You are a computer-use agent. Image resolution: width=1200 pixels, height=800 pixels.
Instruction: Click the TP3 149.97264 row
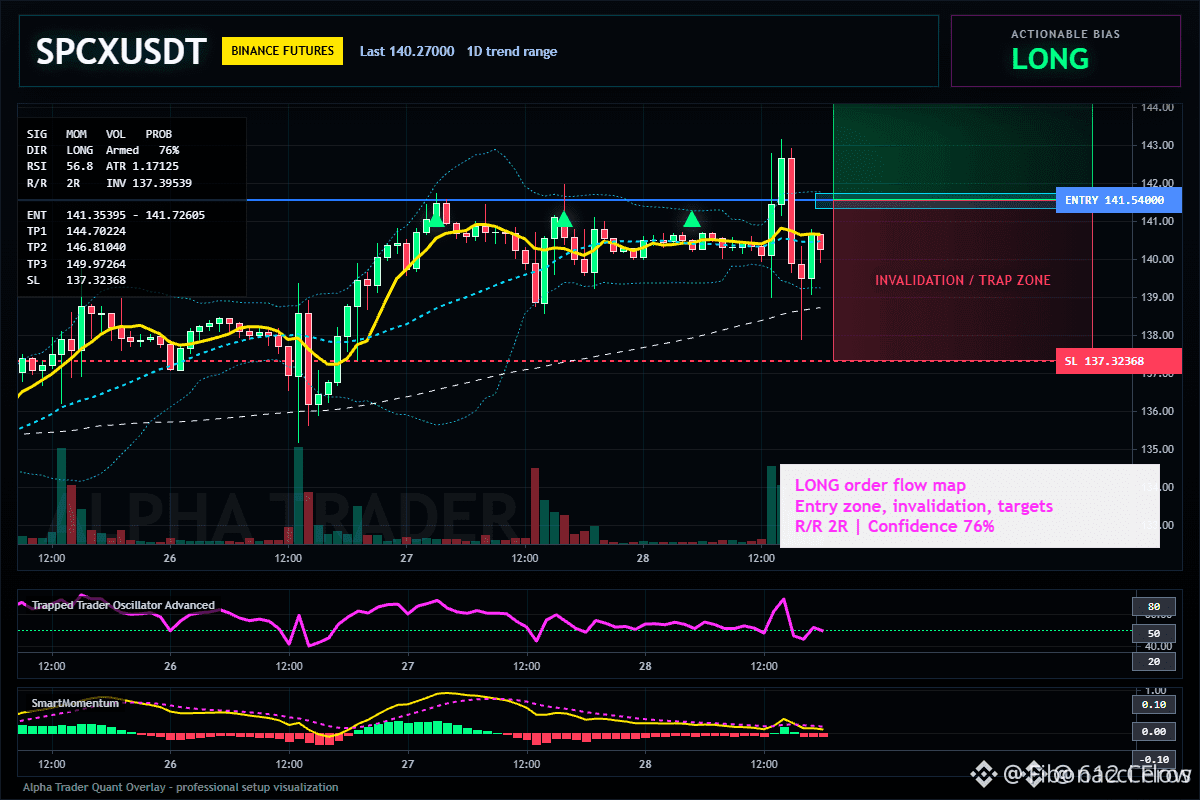click(x=76, y=264)
